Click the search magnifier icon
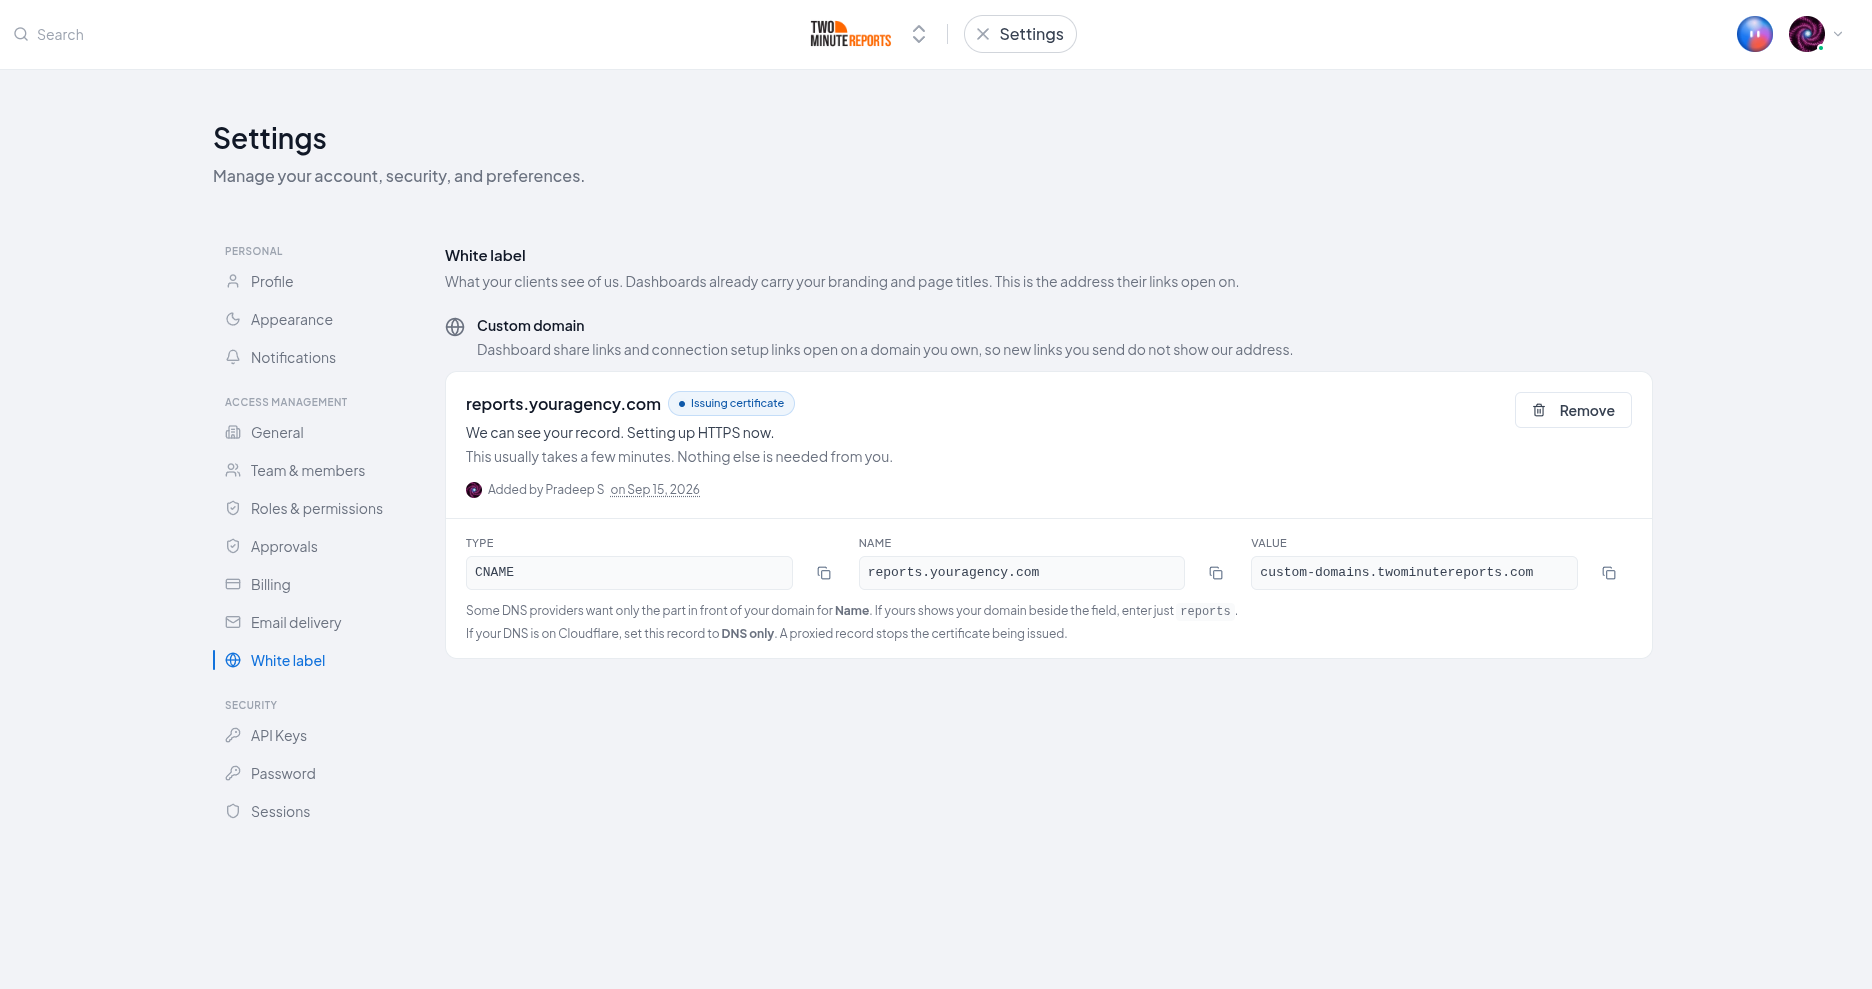 pyautogui.click(x=21, y=34)
